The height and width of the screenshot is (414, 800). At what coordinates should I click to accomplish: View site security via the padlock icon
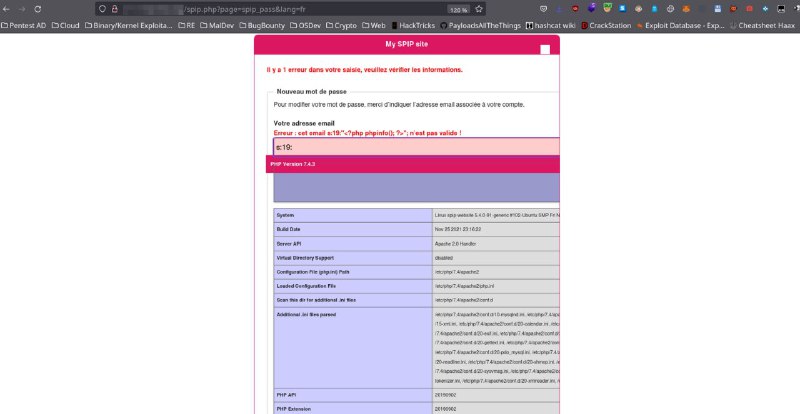point(115,9)
